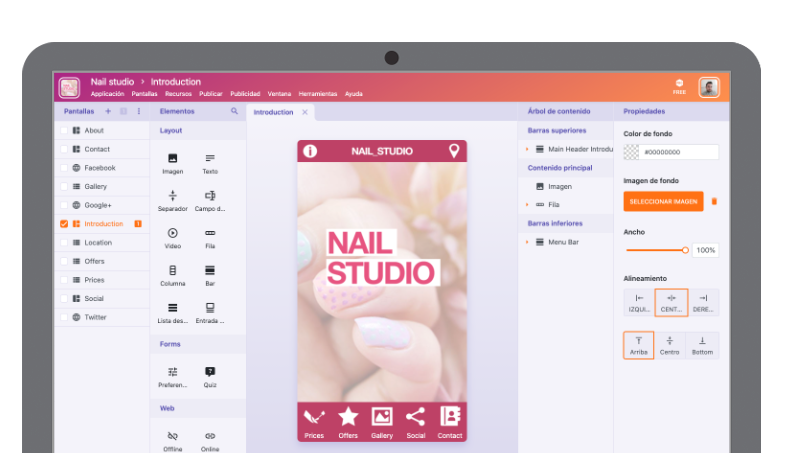The image size is (800, 453).
Task: Expand the Menu Bar tree node
Action: [x=527, y=242]
